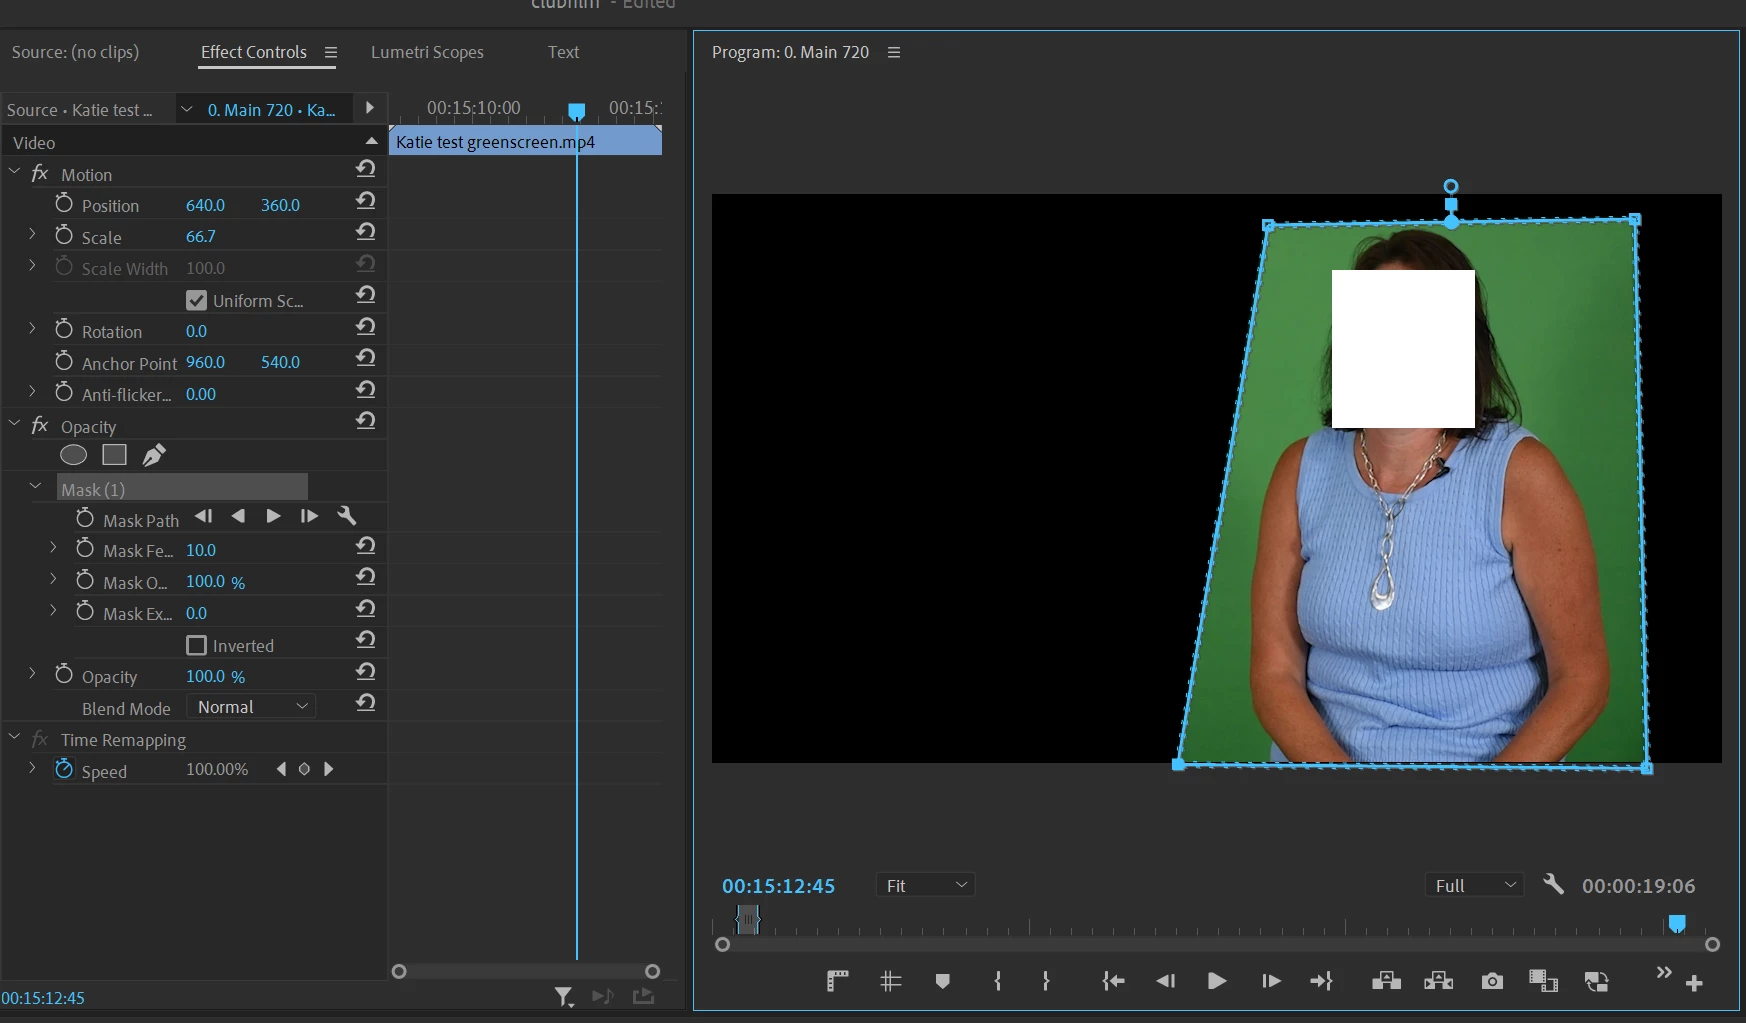Open the Blend Mode dropdown

click(x=251, y=706)
